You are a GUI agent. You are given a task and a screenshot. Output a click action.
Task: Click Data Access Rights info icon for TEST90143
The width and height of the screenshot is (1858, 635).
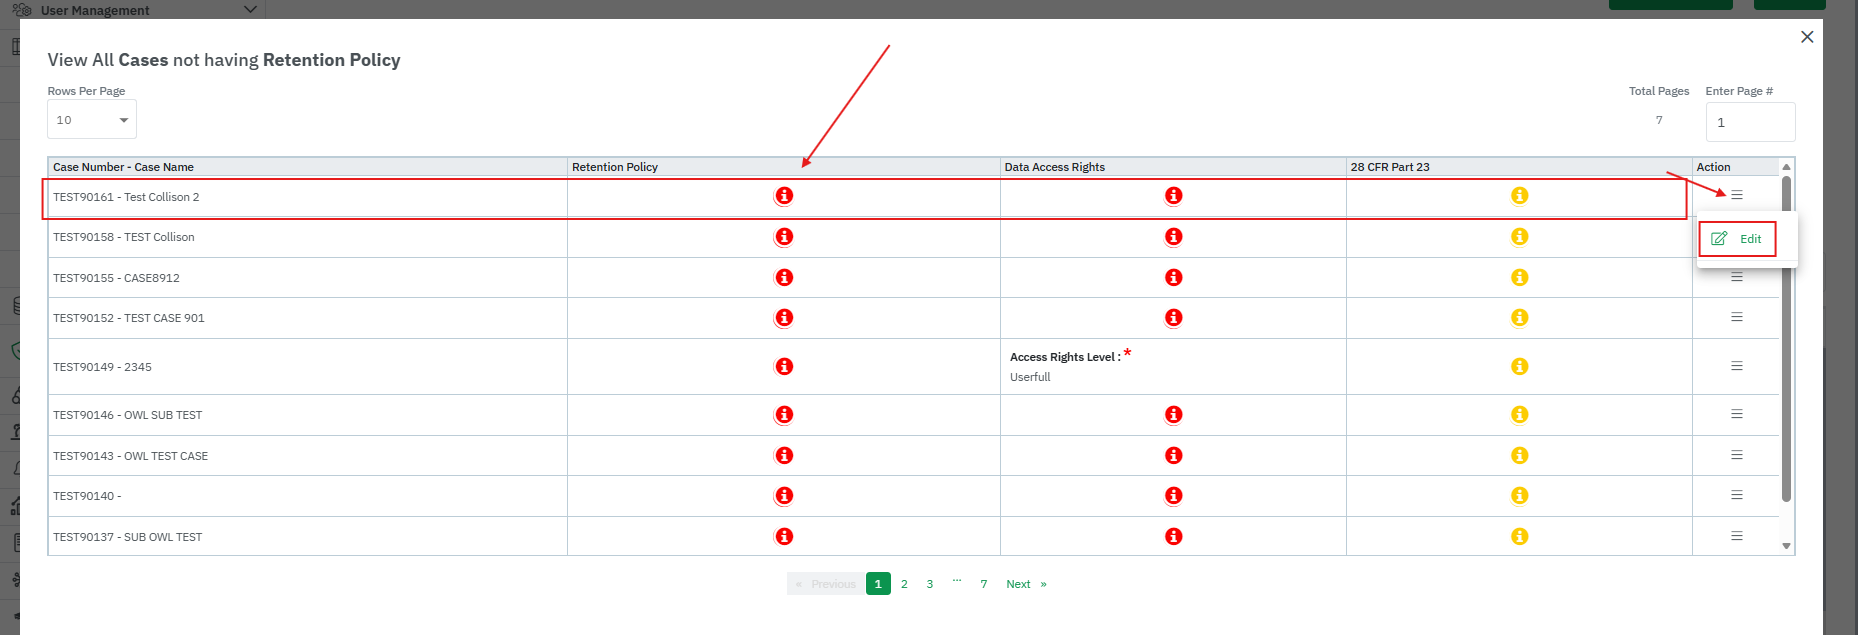[1173, 456]
